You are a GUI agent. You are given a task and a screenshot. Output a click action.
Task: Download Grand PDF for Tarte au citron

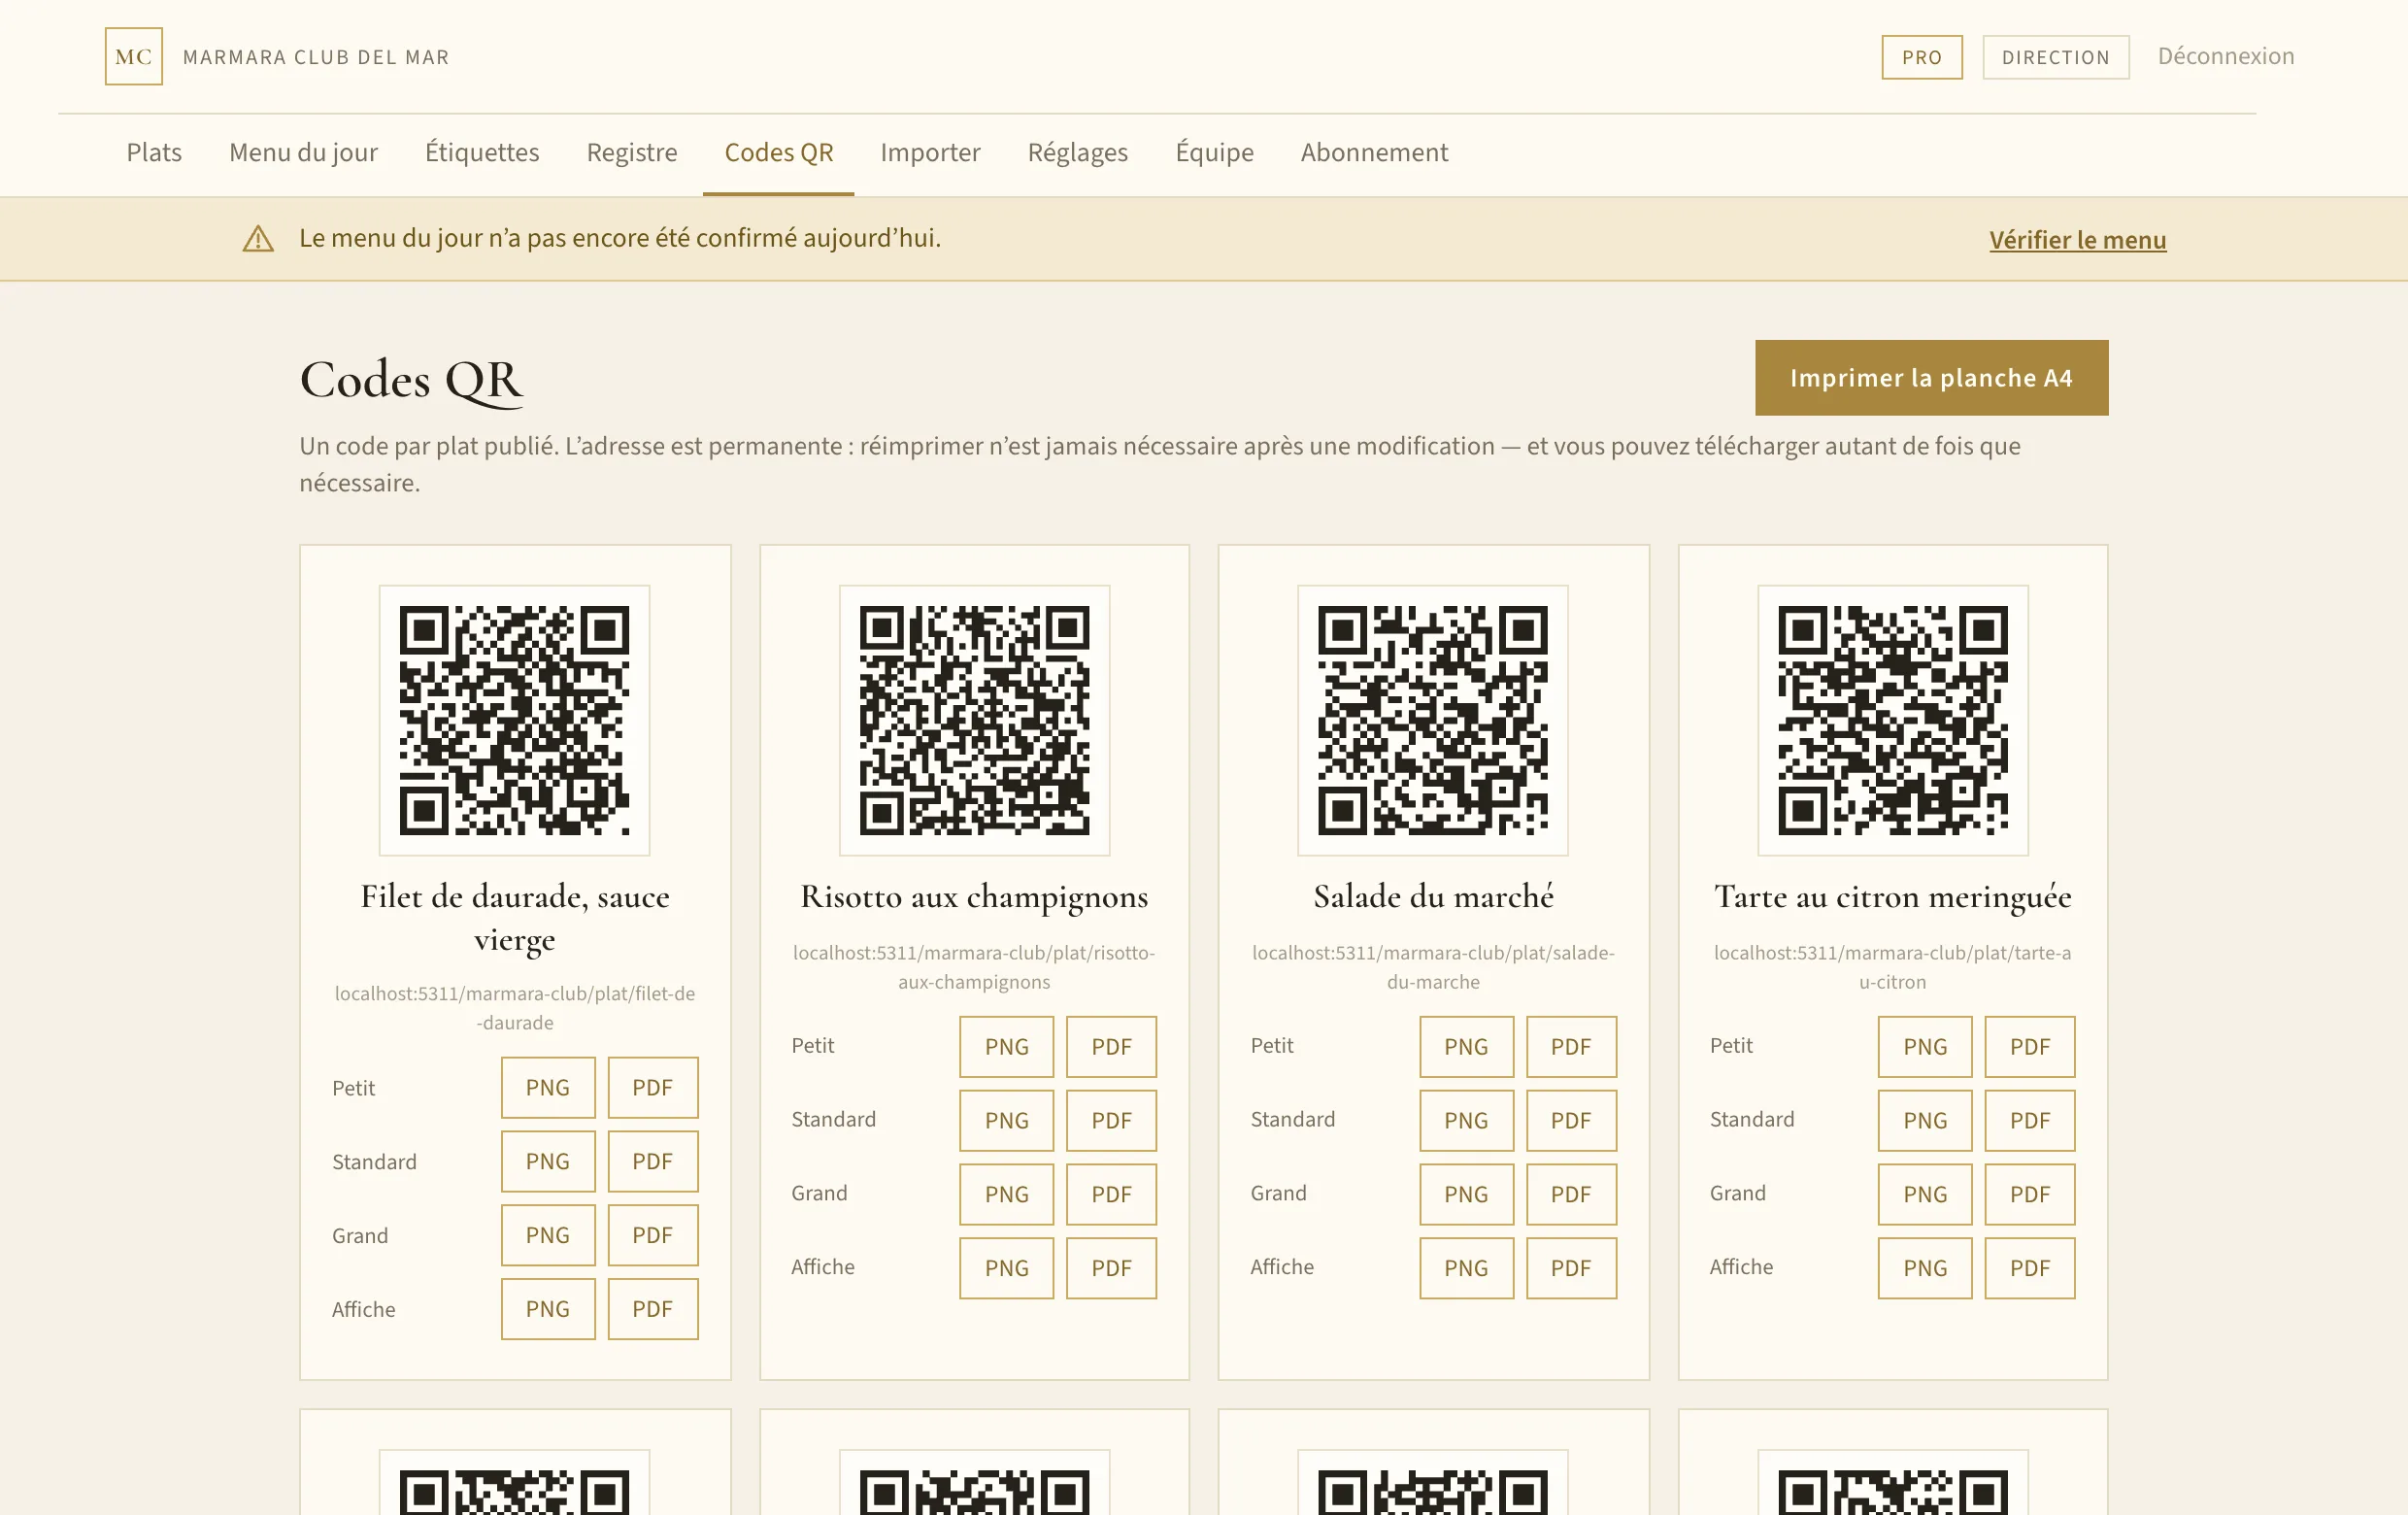[x=2030, y=1195]
